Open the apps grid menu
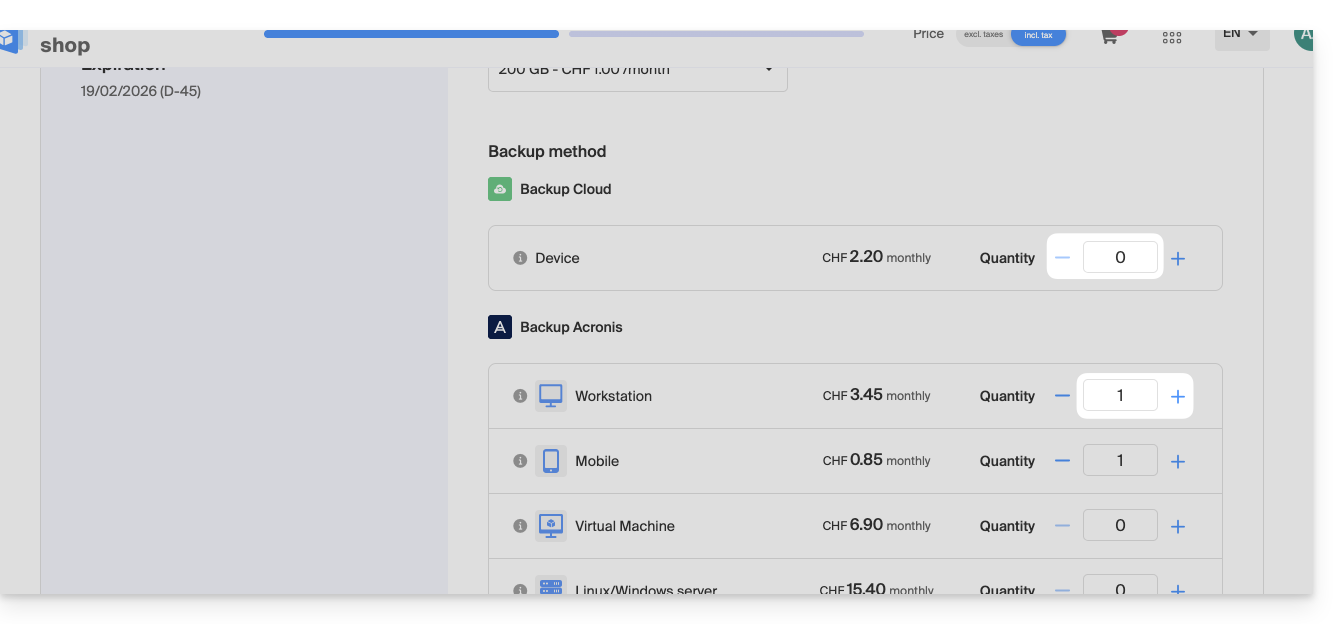 coord(1172,38)
